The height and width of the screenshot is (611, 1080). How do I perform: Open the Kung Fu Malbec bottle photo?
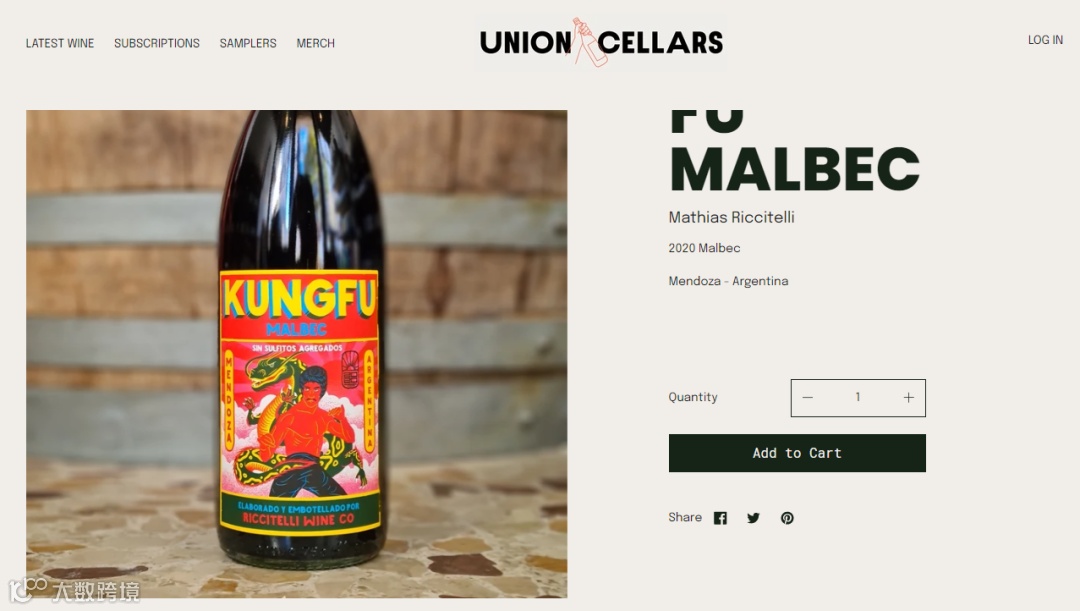(x=297, y=353)
